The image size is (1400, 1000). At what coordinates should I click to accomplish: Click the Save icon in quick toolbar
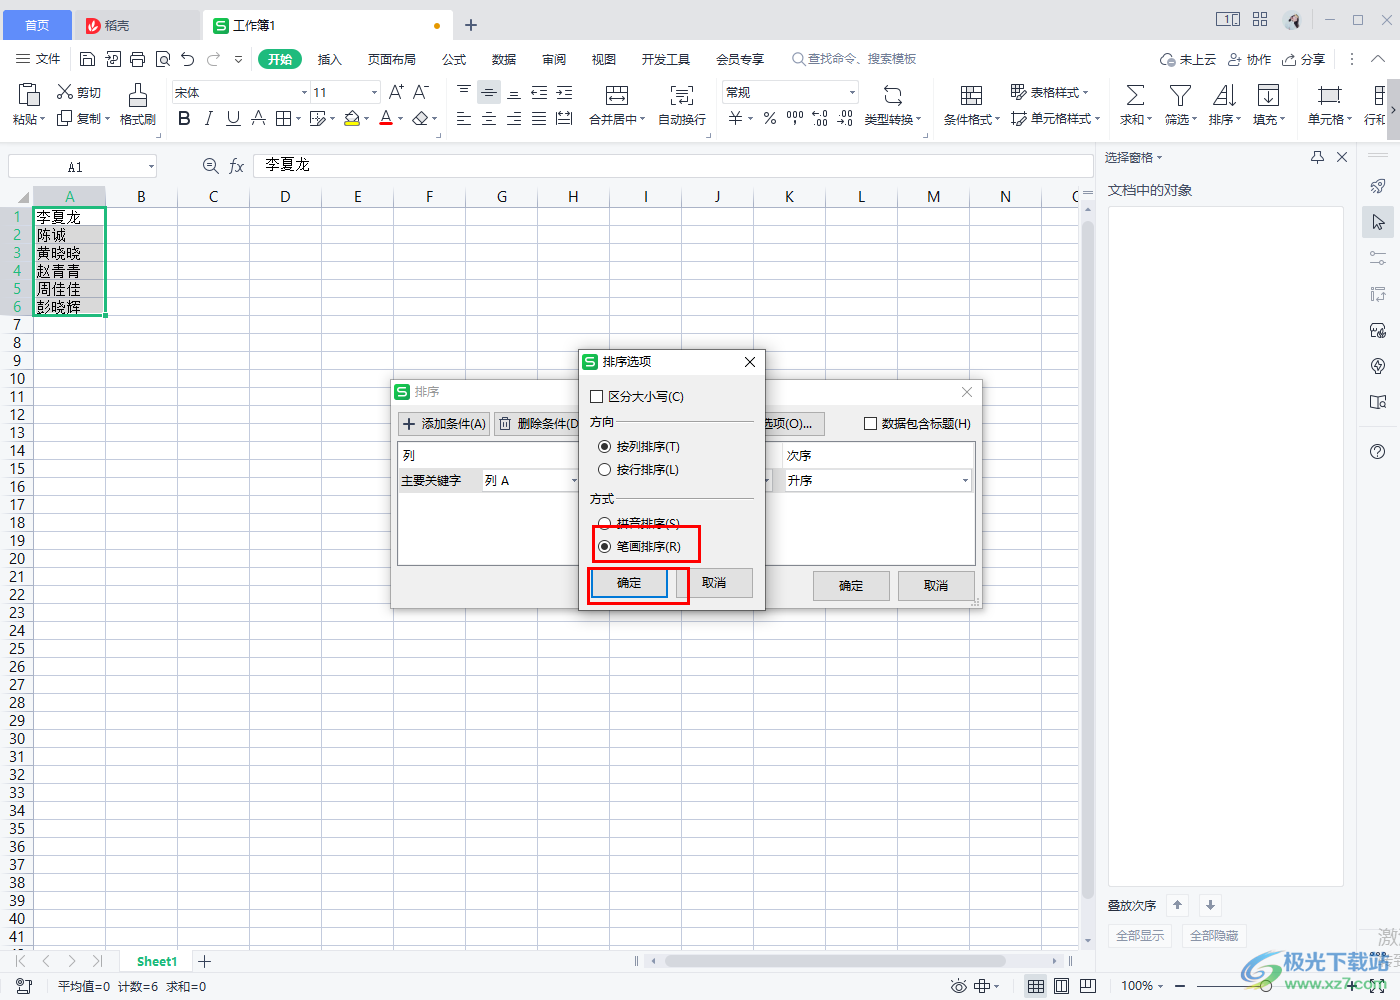coord(87,59)
